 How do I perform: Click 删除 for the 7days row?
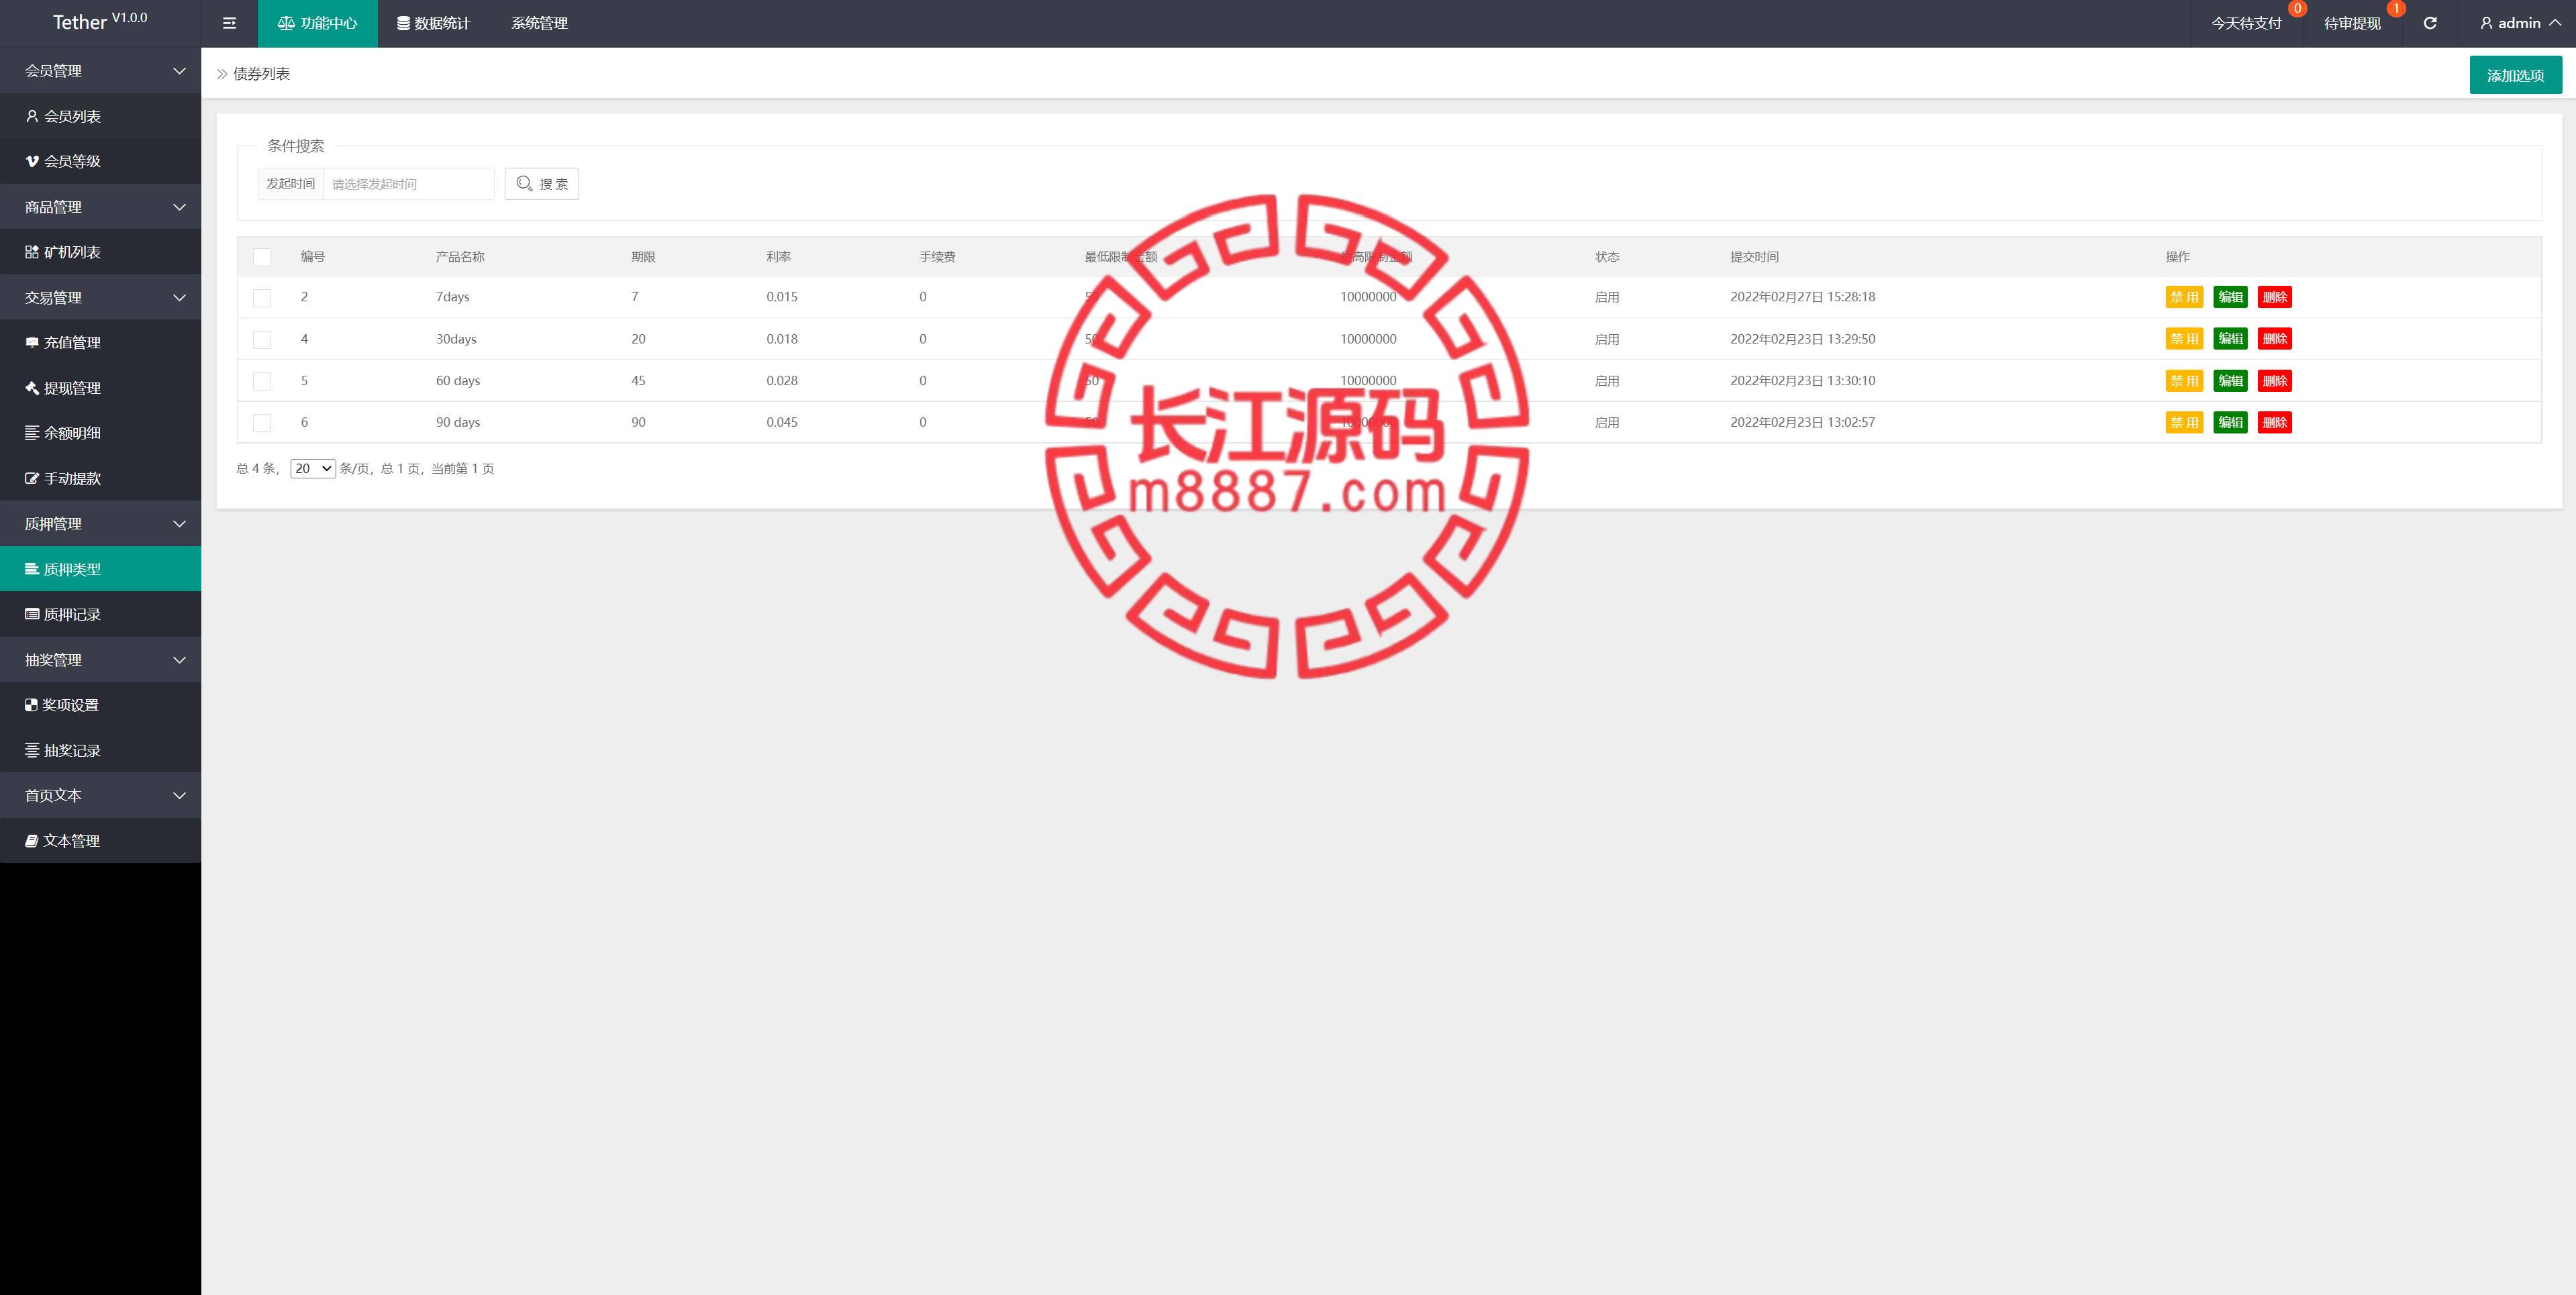coord(2275,297)
